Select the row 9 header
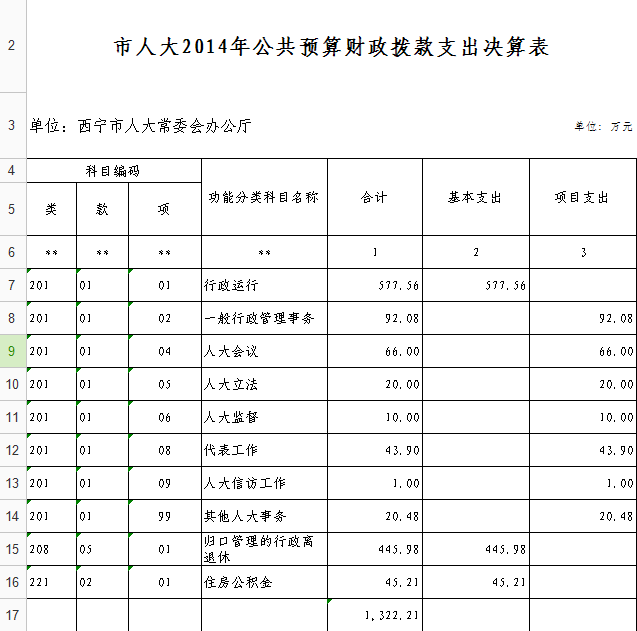637x631 pixels. [12, 351]
